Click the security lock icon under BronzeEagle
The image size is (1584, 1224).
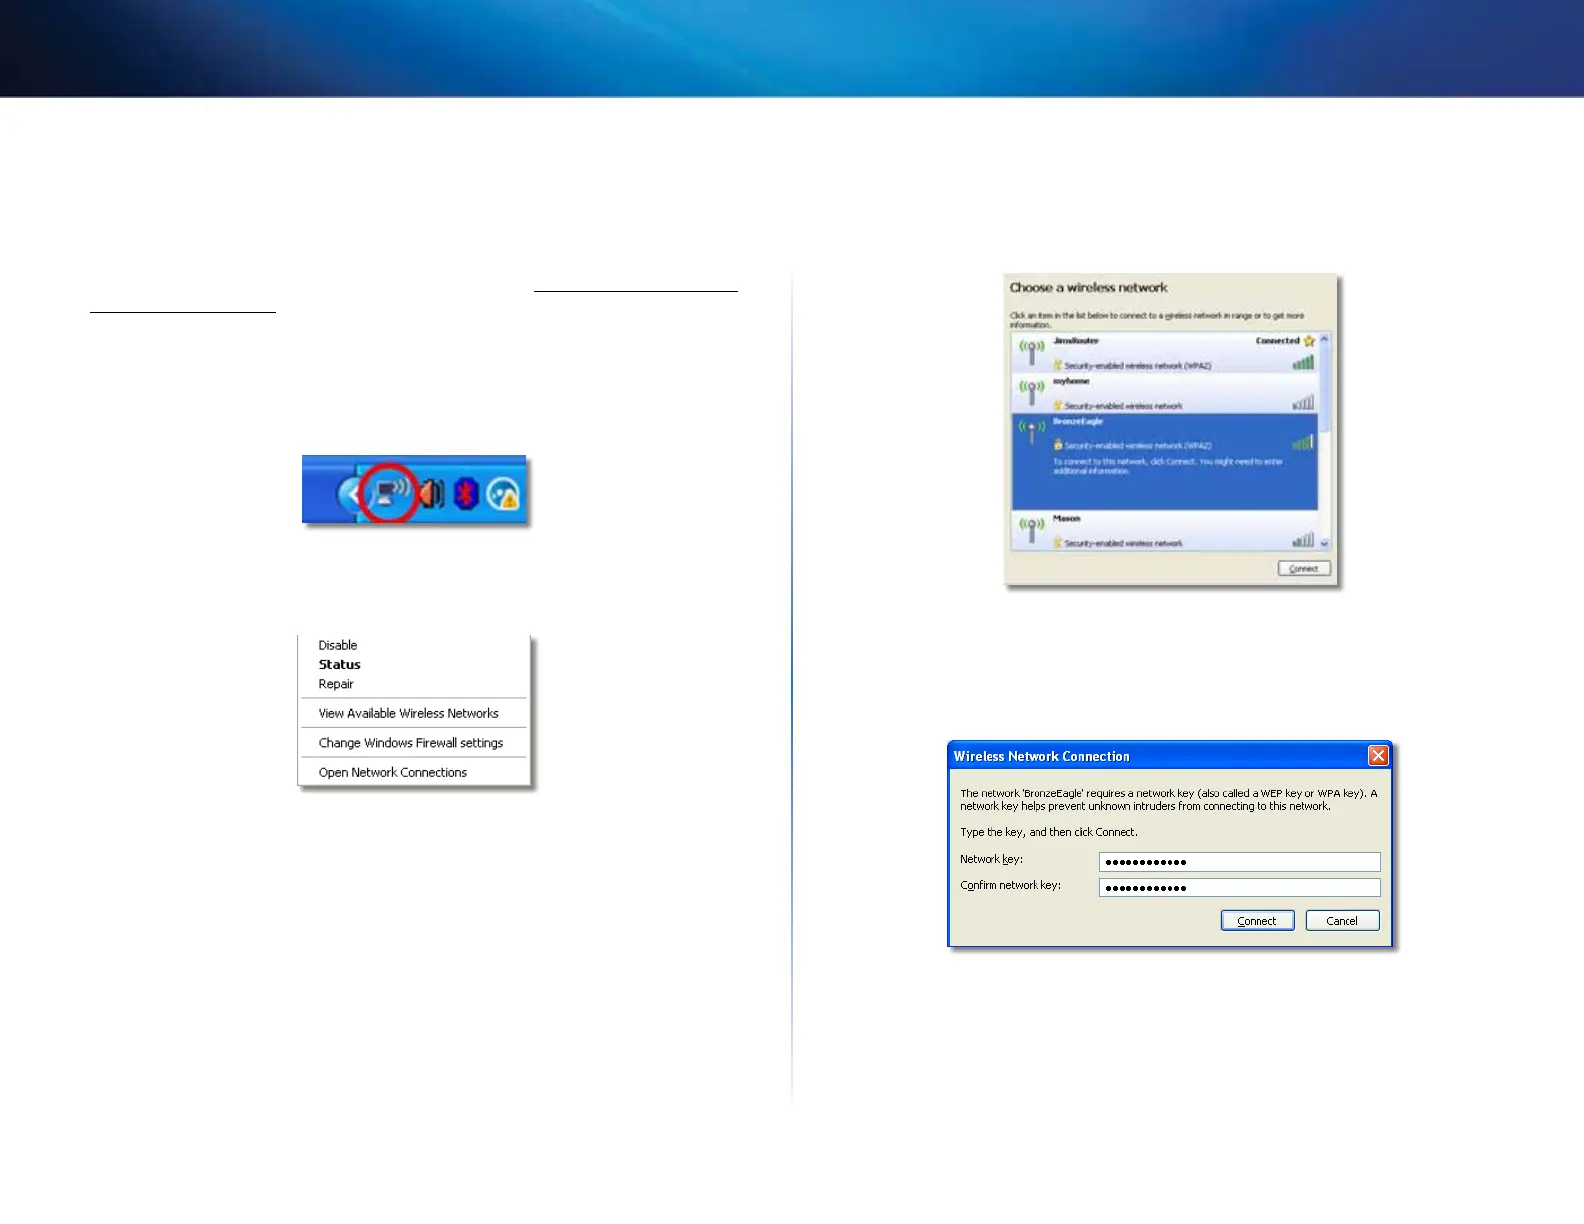(x=1058, y=445)
